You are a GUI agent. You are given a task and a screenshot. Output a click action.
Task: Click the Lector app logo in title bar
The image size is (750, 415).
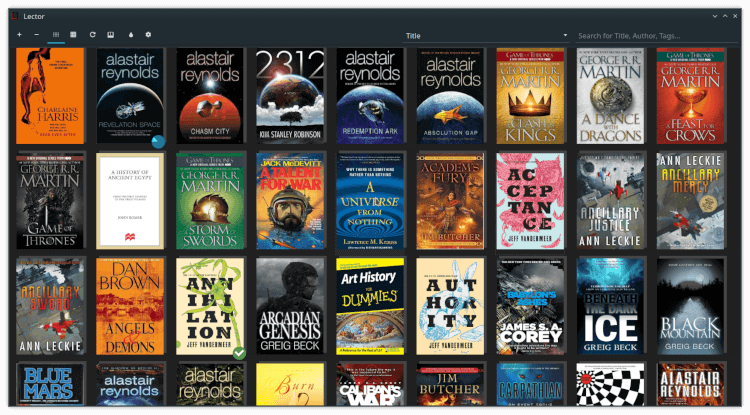tap(15, 16)
